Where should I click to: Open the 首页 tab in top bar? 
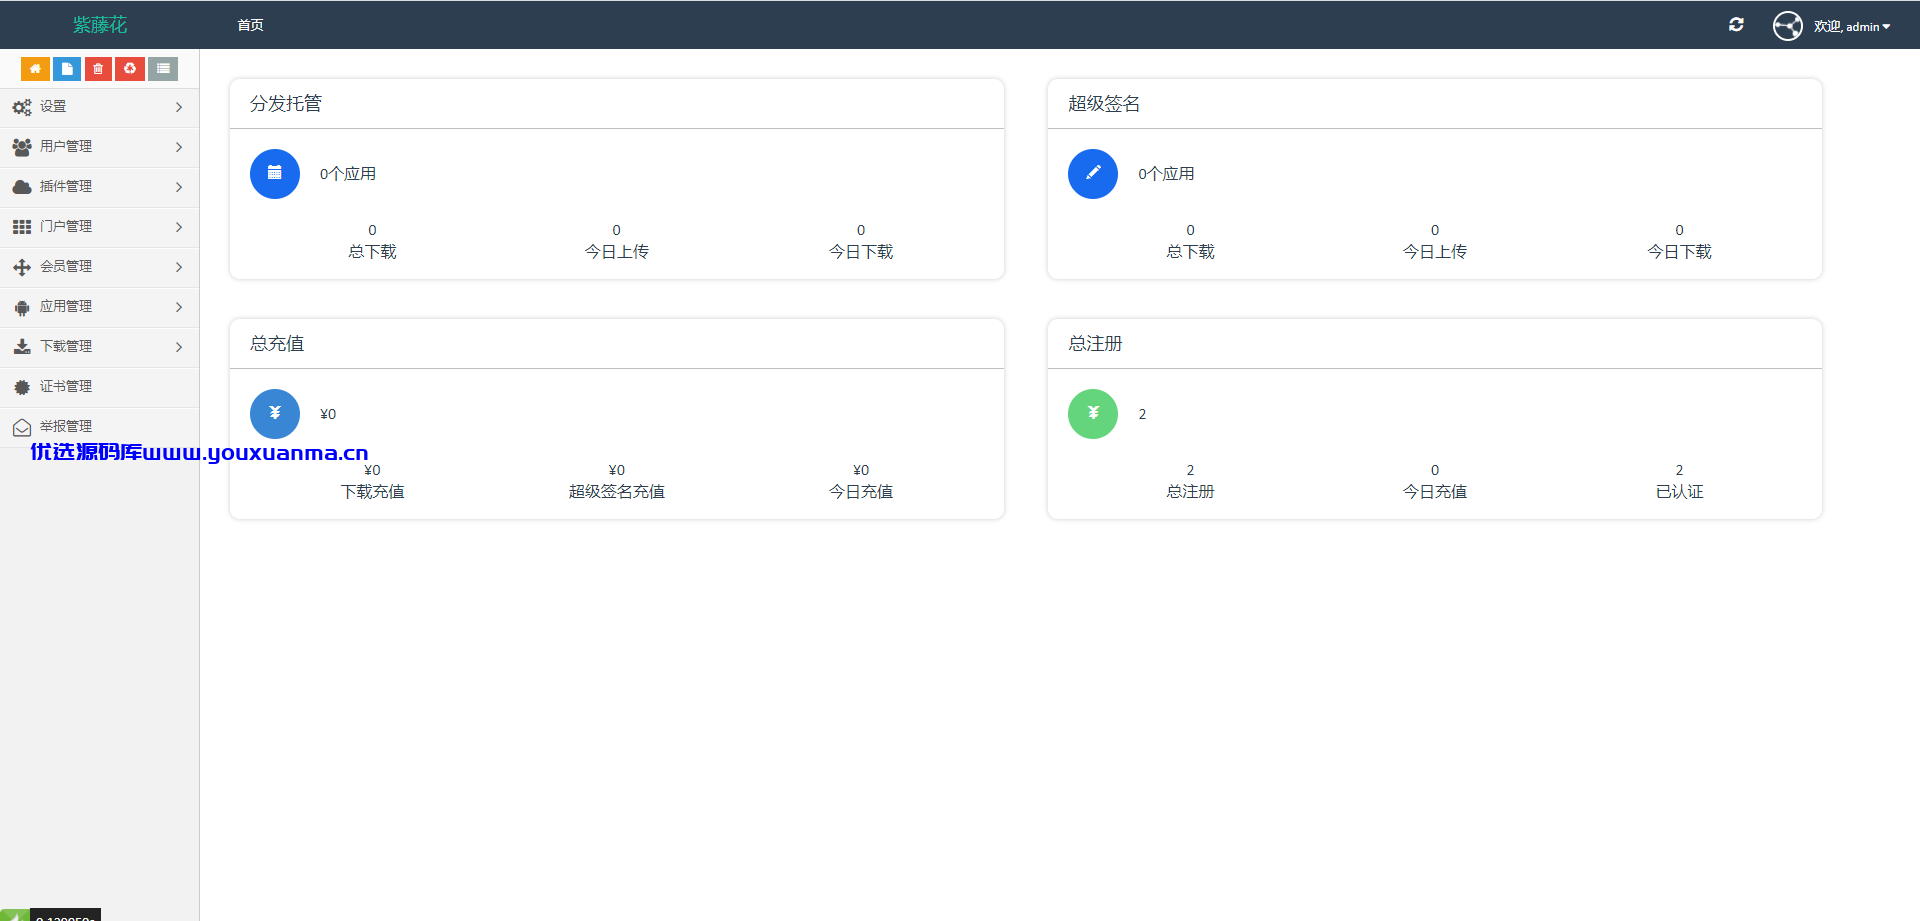point(250,25)
